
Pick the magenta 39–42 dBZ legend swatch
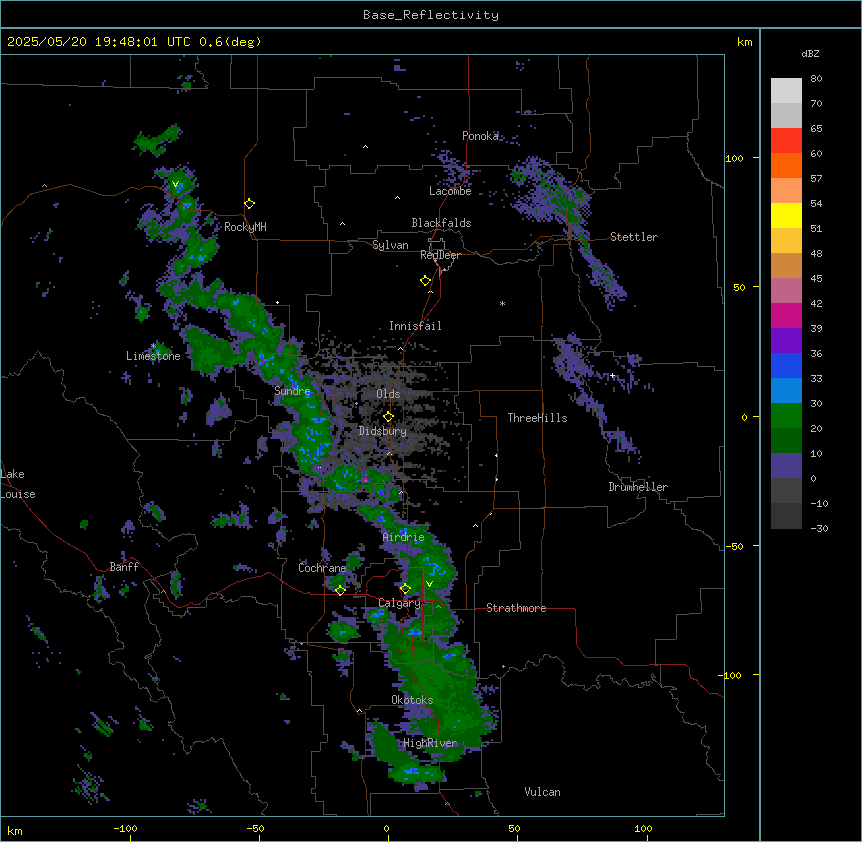(x=786, y=315)
